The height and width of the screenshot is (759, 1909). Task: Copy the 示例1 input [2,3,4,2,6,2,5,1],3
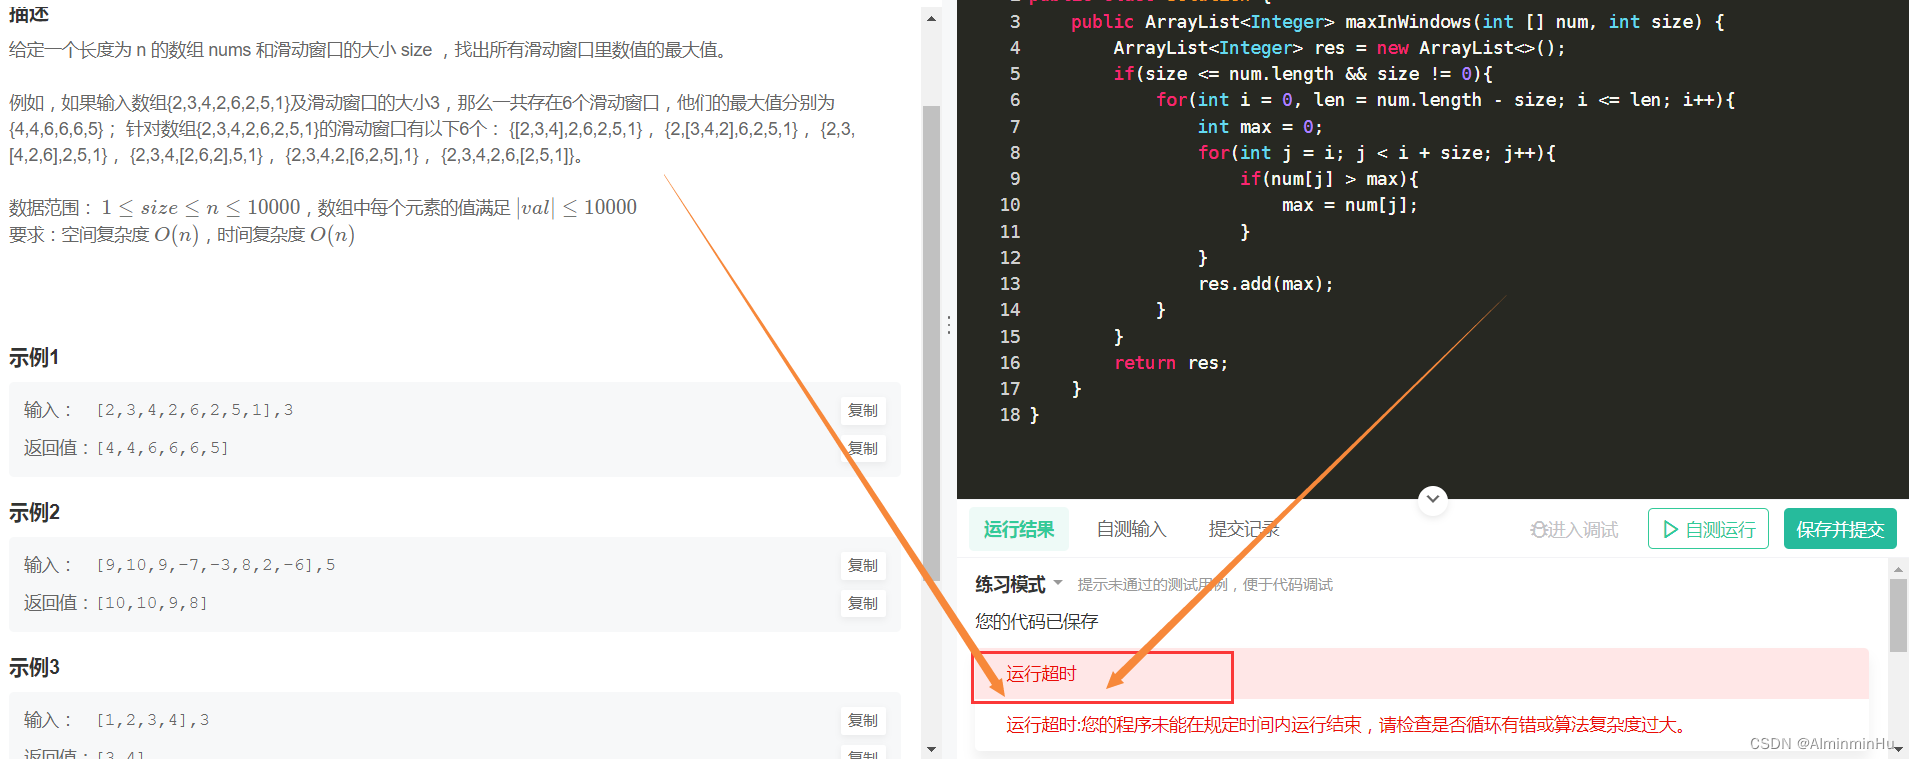[862, 410]
